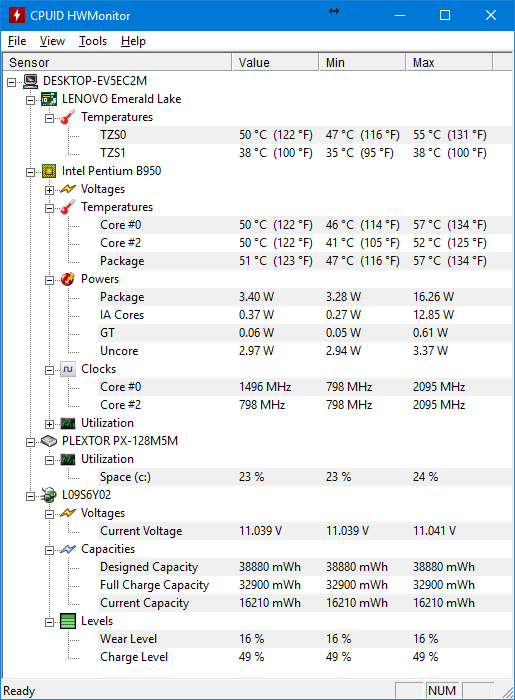Click the L09S6Y02 battery icon
Viewport: 515px width, 700px height.
click(x=49, y=495)
